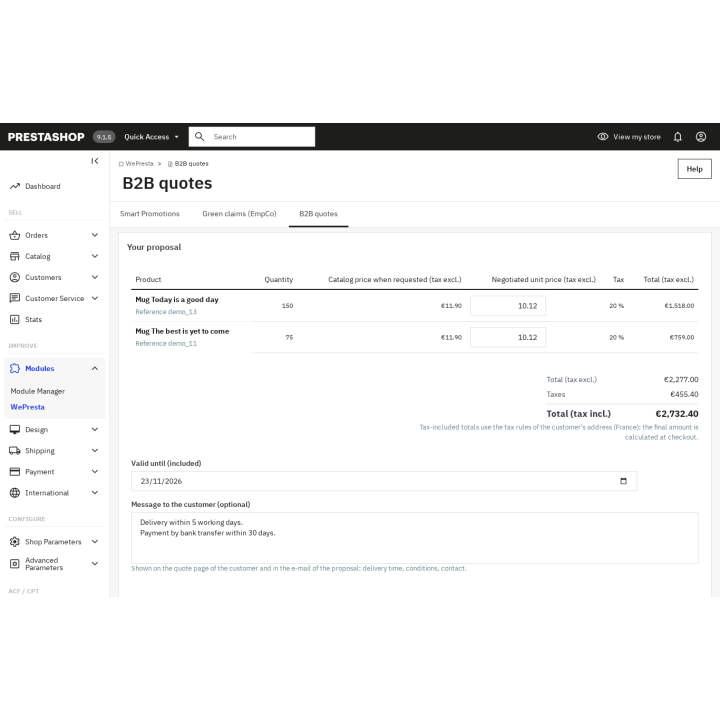Open the Quick Access dropdown
Viewport: 720px width, 720px height.
pyautogui.click(x=151, y=137)
